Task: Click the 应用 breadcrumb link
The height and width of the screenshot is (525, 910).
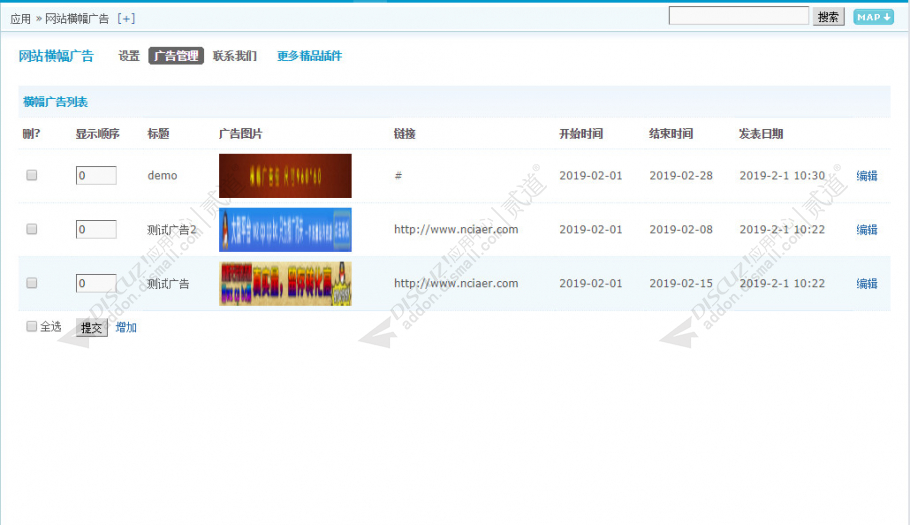Action: [x=20, y=19]
